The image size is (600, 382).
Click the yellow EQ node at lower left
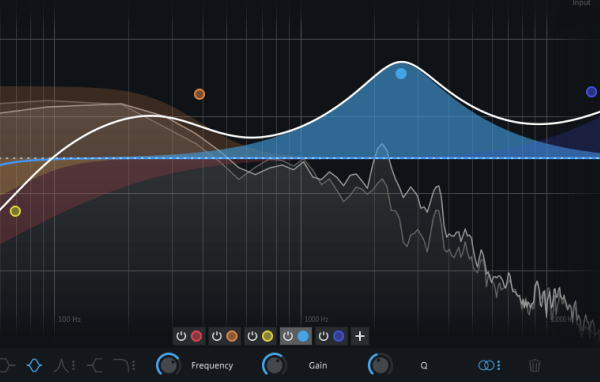(x=15, y=211)
